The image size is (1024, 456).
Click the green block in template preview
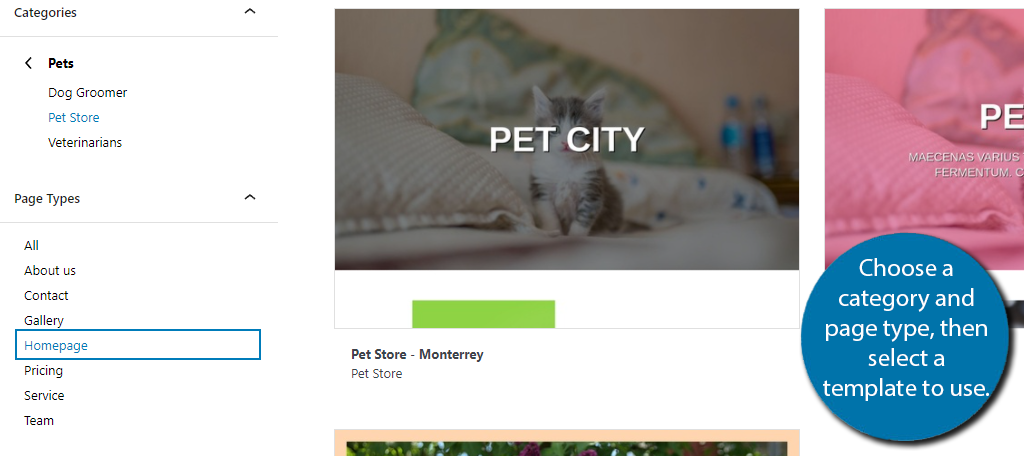tap(483, 314)
